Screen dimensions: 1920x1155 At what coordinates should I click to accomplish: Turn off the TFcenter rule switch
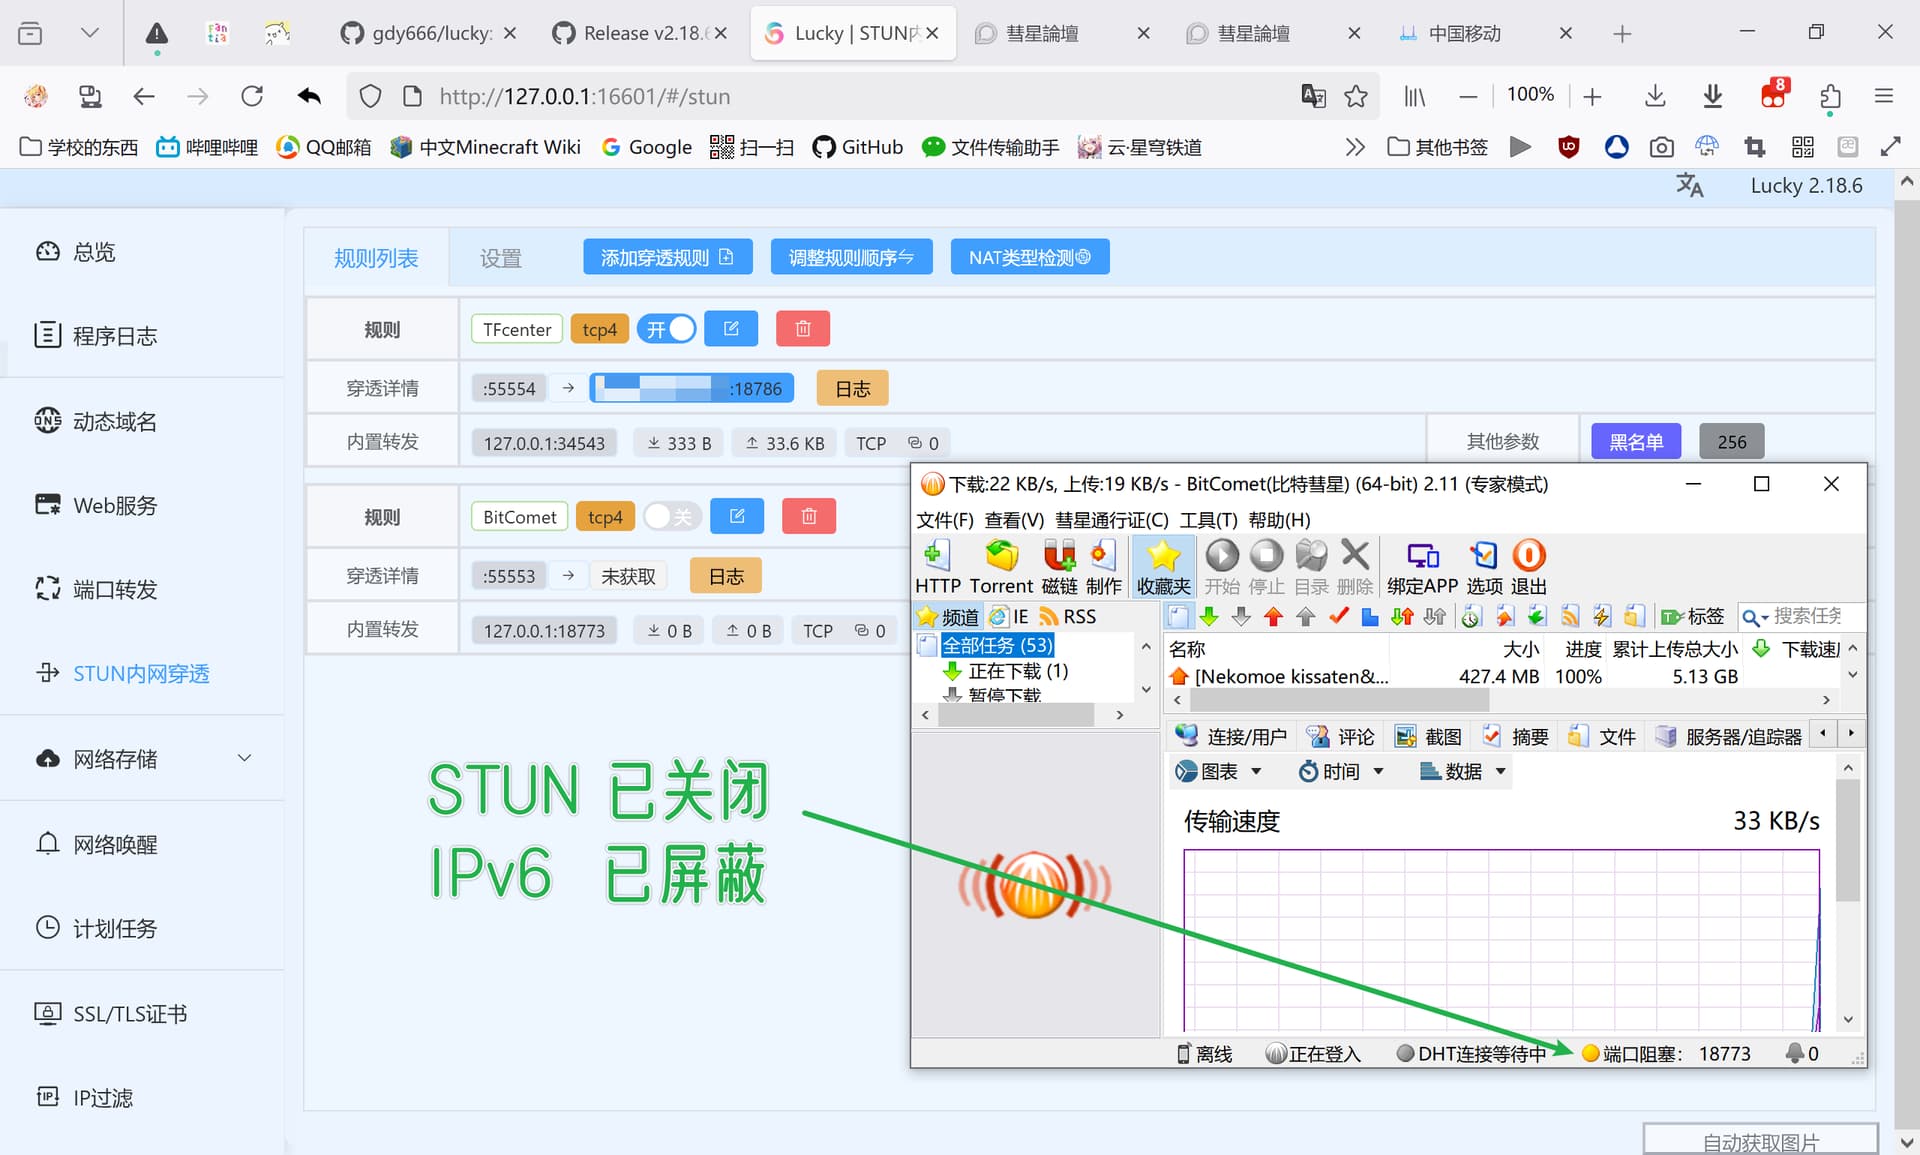pos(667,329)
